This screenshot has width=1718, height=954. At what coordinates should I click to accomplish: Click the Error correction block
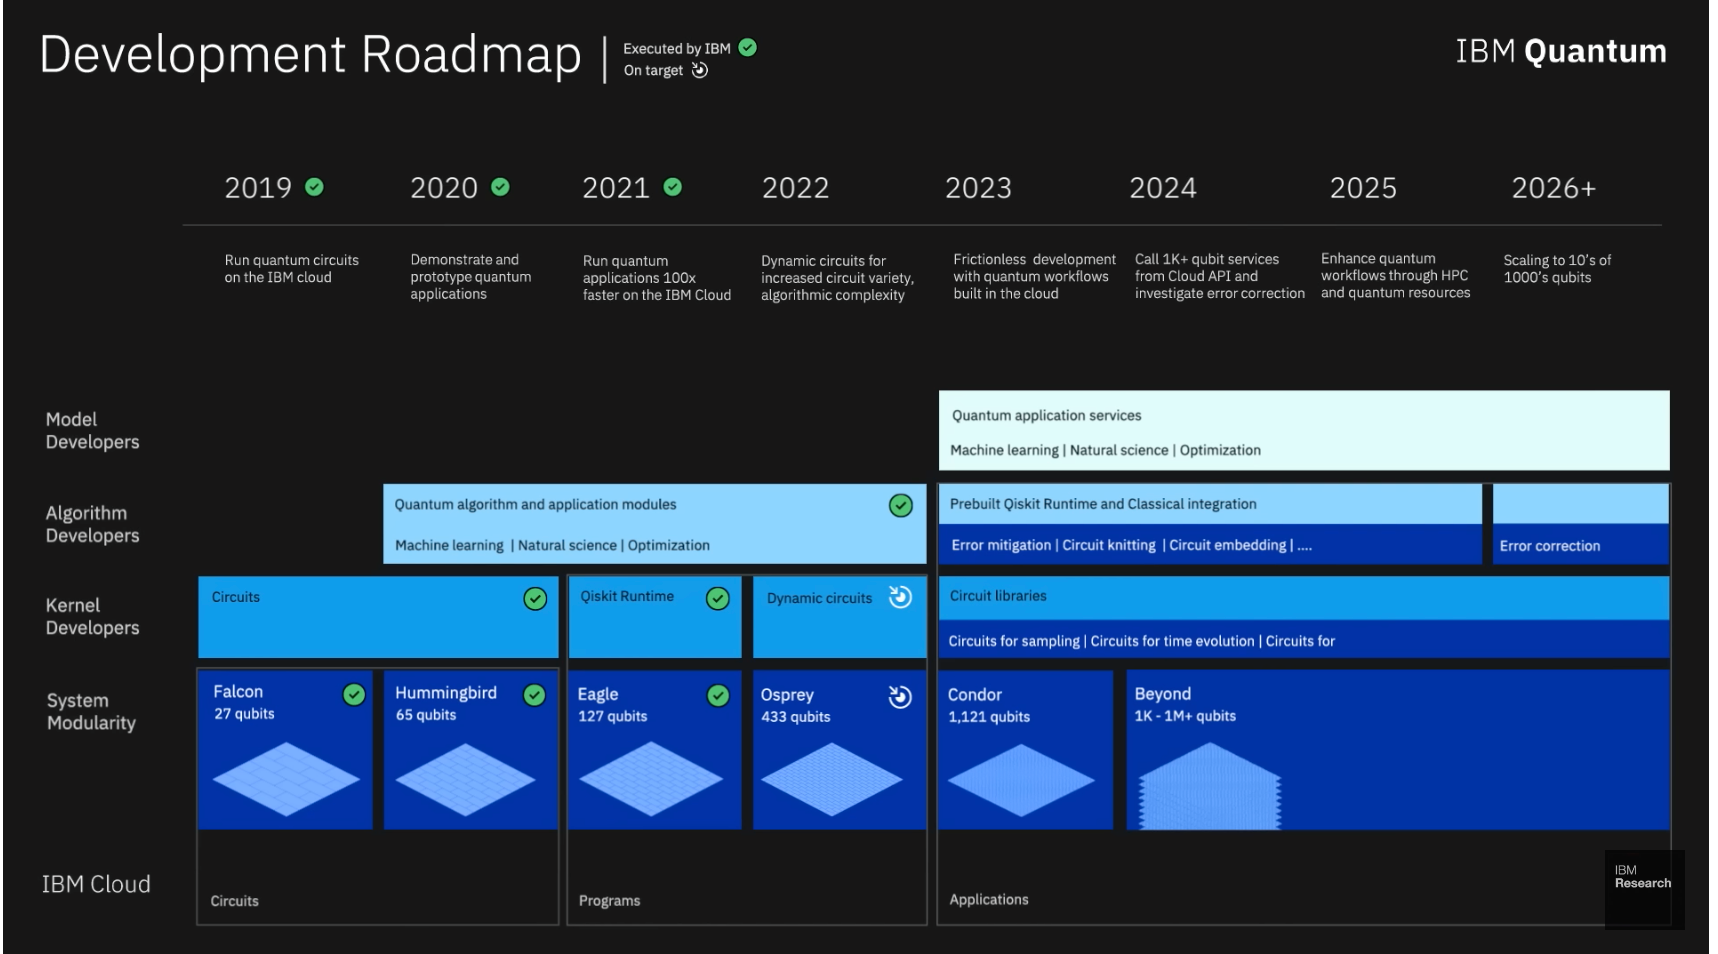1581,545
